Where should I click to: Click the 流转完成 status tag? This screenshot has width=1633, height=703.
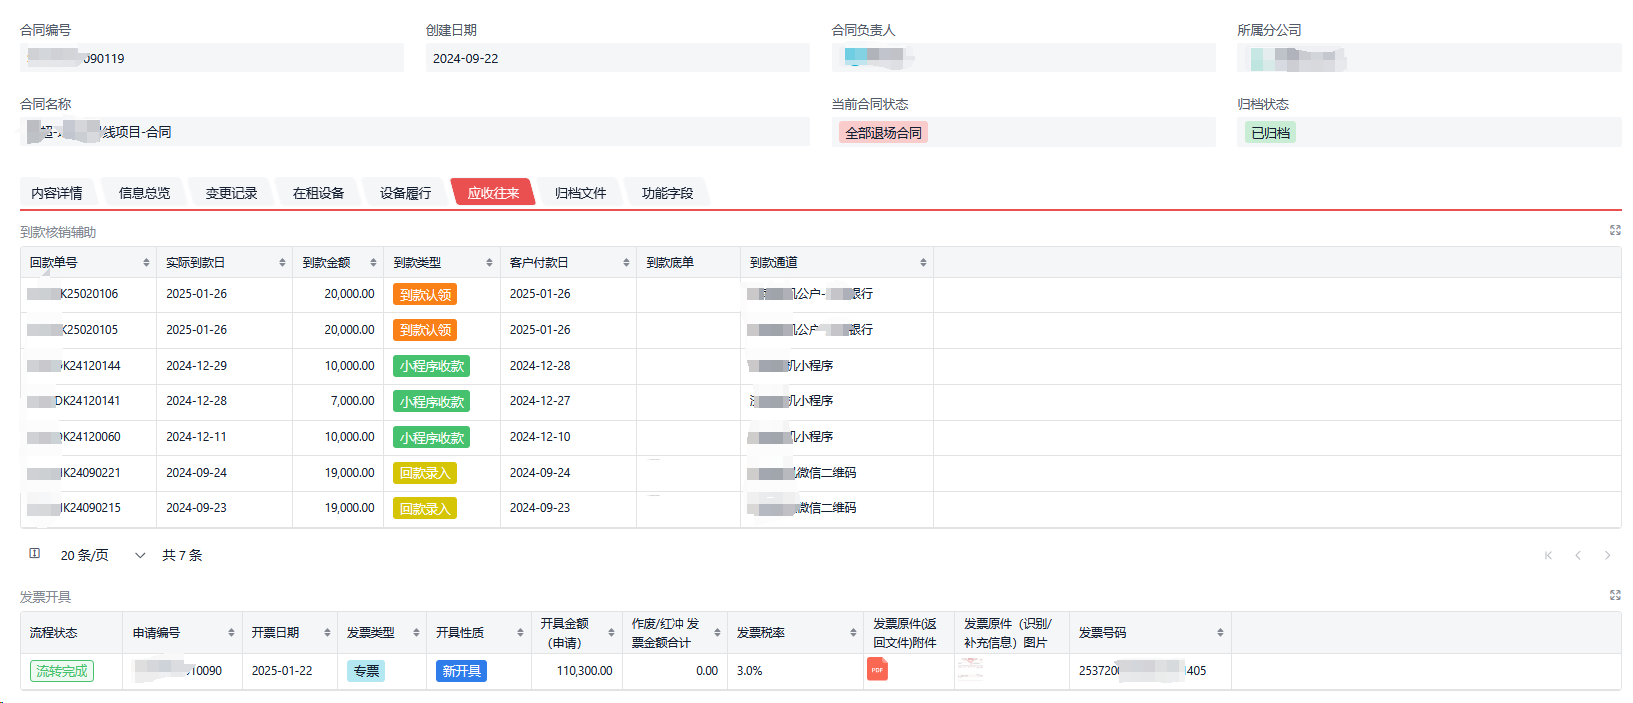62,671
